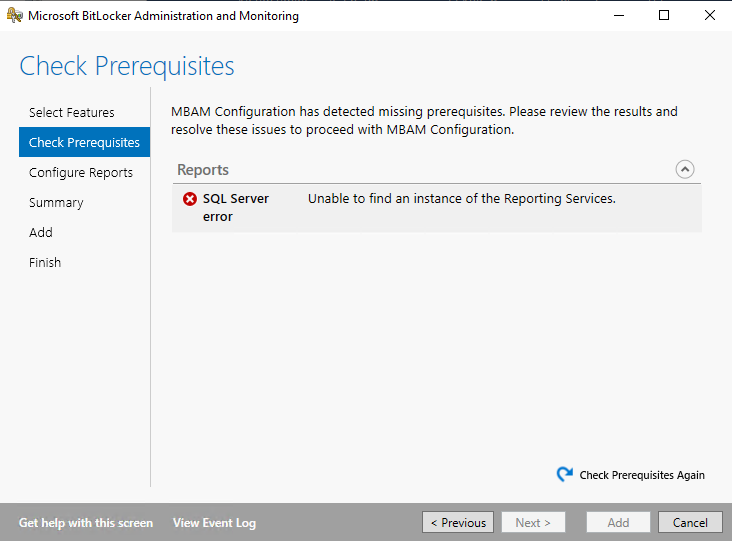Open the View Event Log link
The image size is (732, 541).
(214, 523)
